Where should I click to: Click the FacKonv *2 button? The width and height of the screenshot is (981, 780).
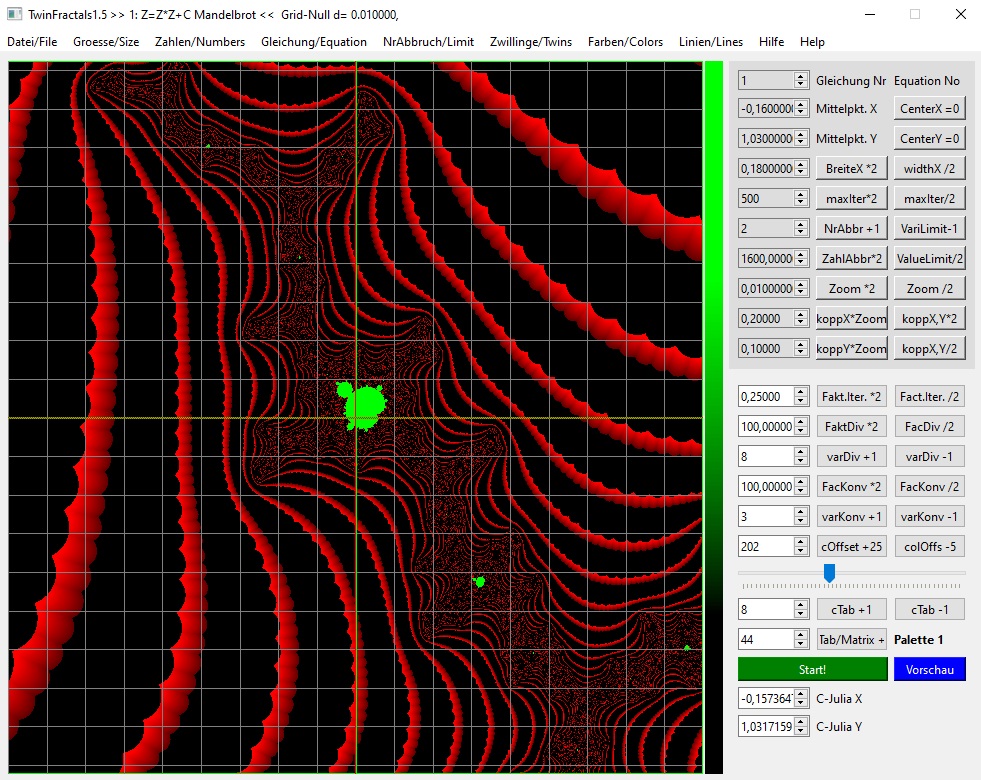851,487
